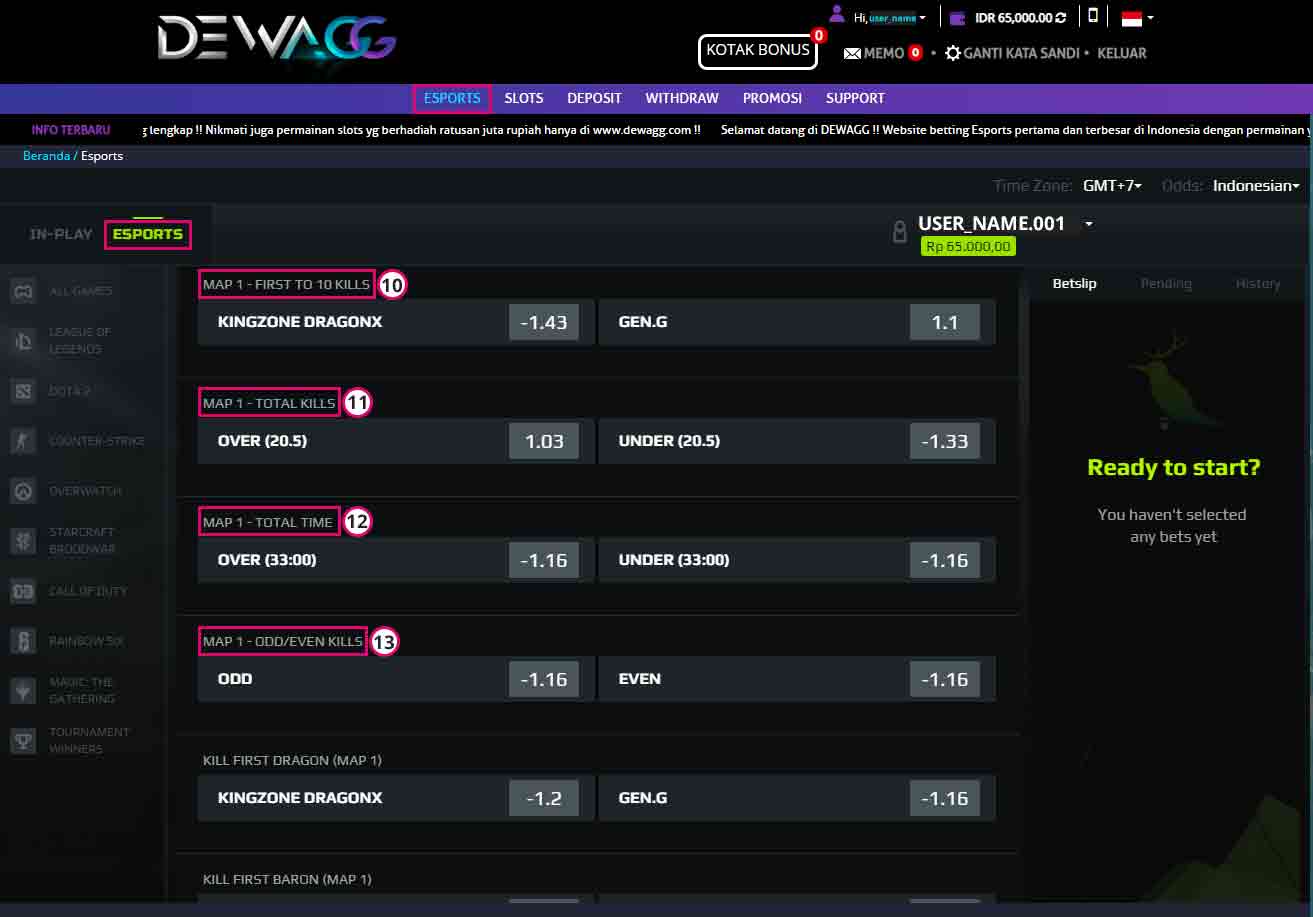
Task: Click MAP 1 - ODD/EVEN KILLS heading
Action: tap(283, 641)
